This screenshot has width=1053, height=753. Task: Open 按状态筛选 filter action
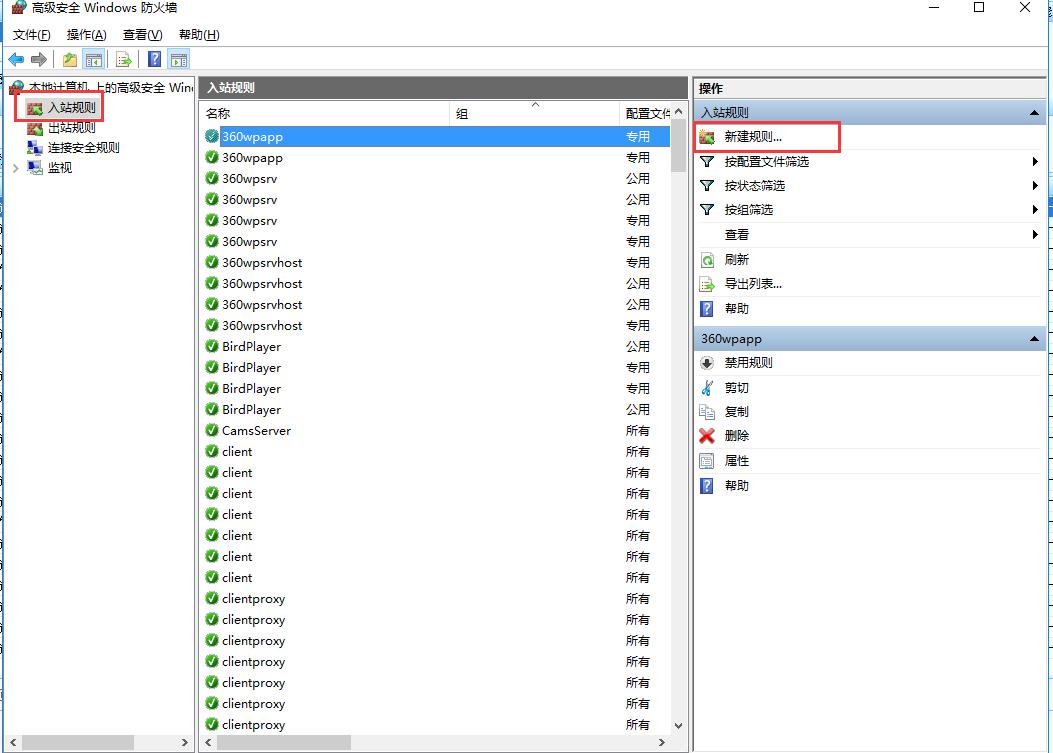(x=754, y=186)
